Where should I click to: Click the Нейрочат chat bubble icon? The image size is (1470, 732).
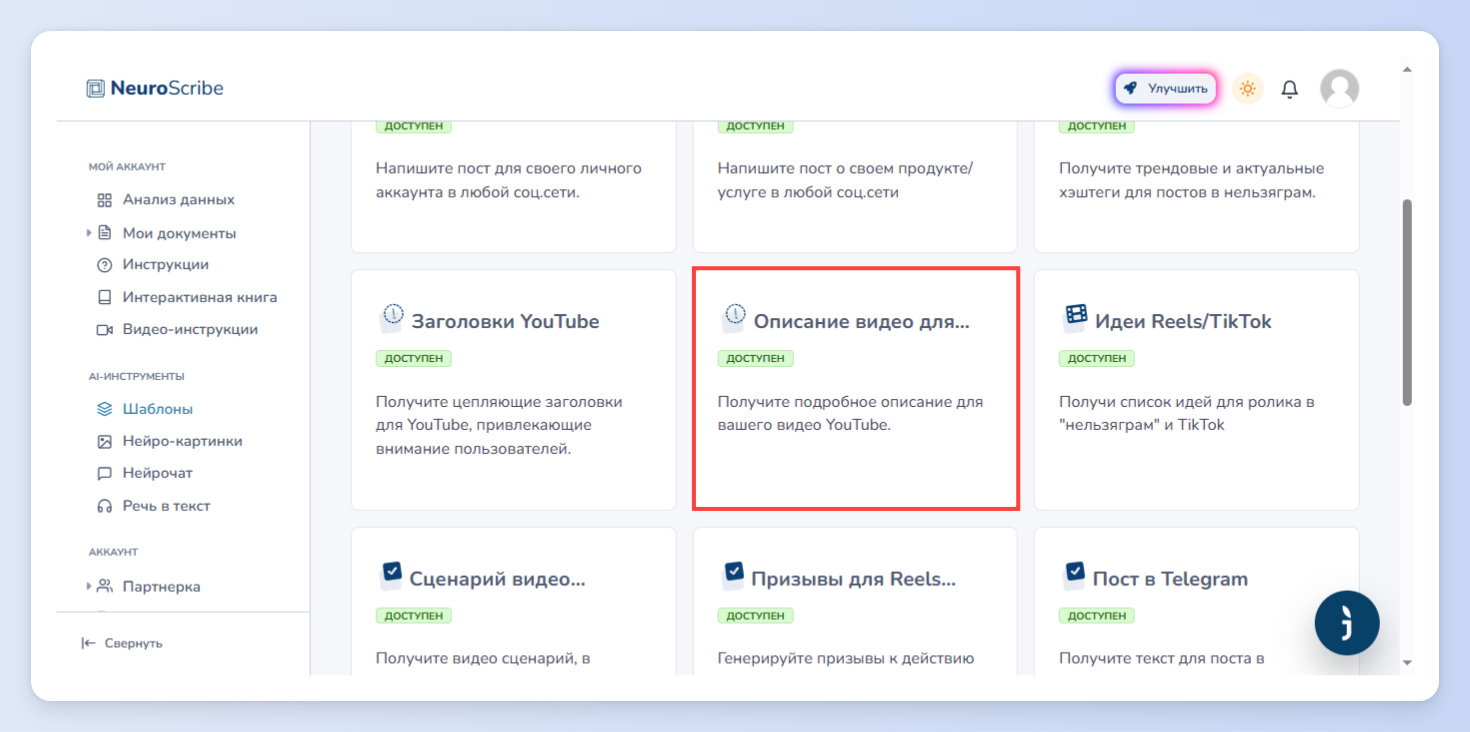coord(104,473)
